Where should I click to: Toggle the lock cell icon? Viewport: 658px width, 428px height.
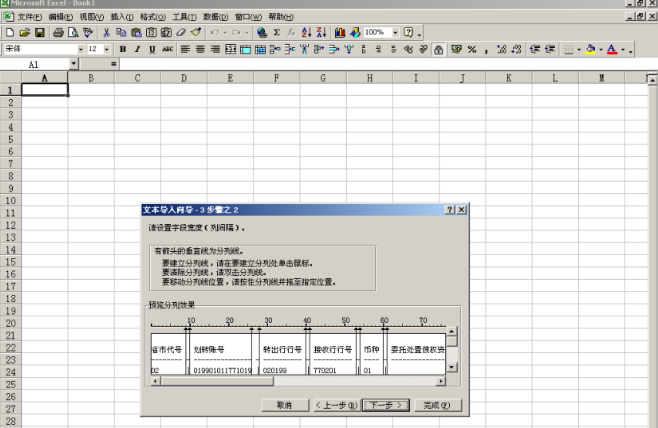[x=439, y=50]
